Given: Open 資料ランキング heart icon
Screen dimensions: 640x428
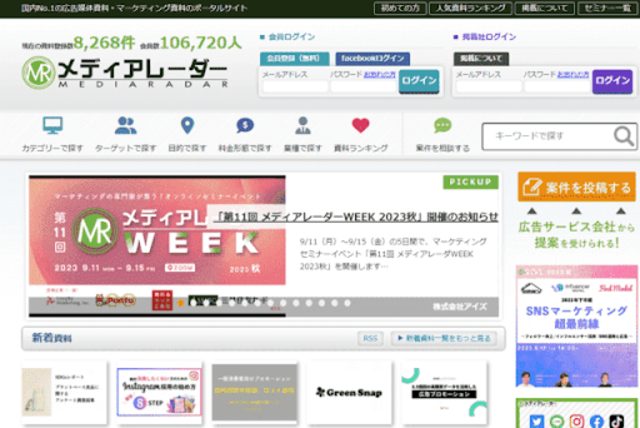Looking at the screenshot, I should point(360,125).
